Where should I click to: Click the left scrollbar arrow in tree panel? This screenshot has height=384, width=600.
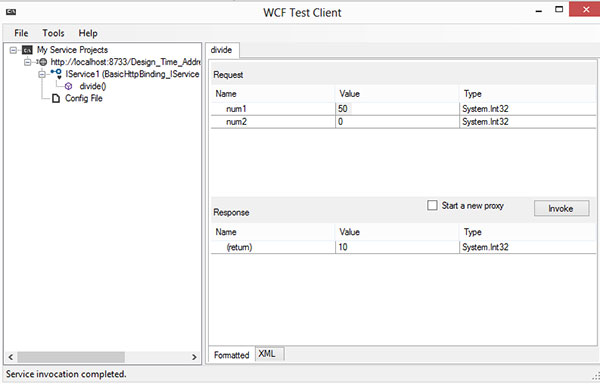11,357
